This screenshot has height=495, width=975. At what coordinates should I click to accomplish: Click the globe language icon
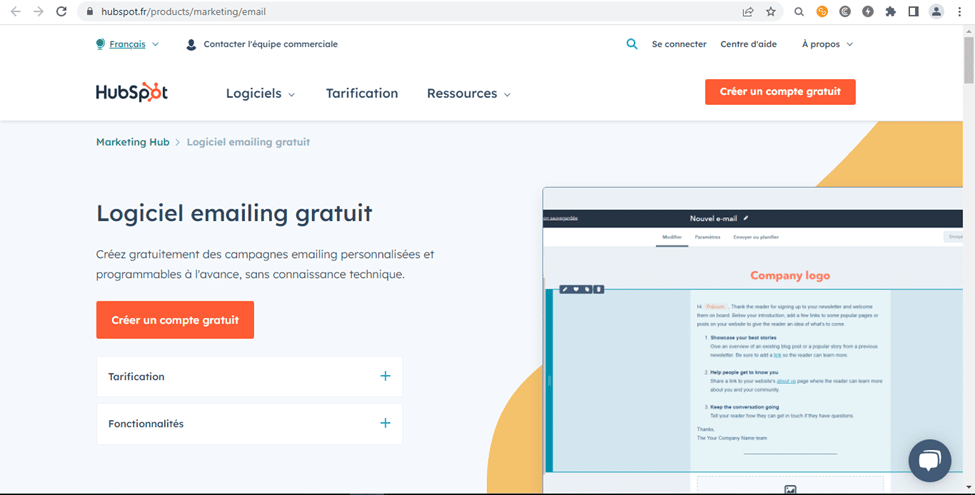tap(101, 44)
